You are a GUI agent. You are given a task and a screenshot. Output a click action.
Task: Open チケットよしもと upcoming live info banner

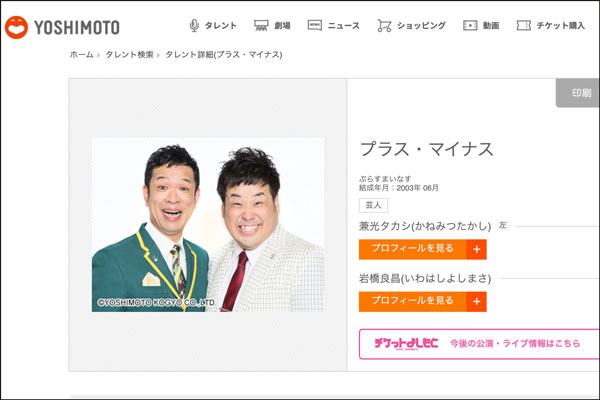[478, 343]
